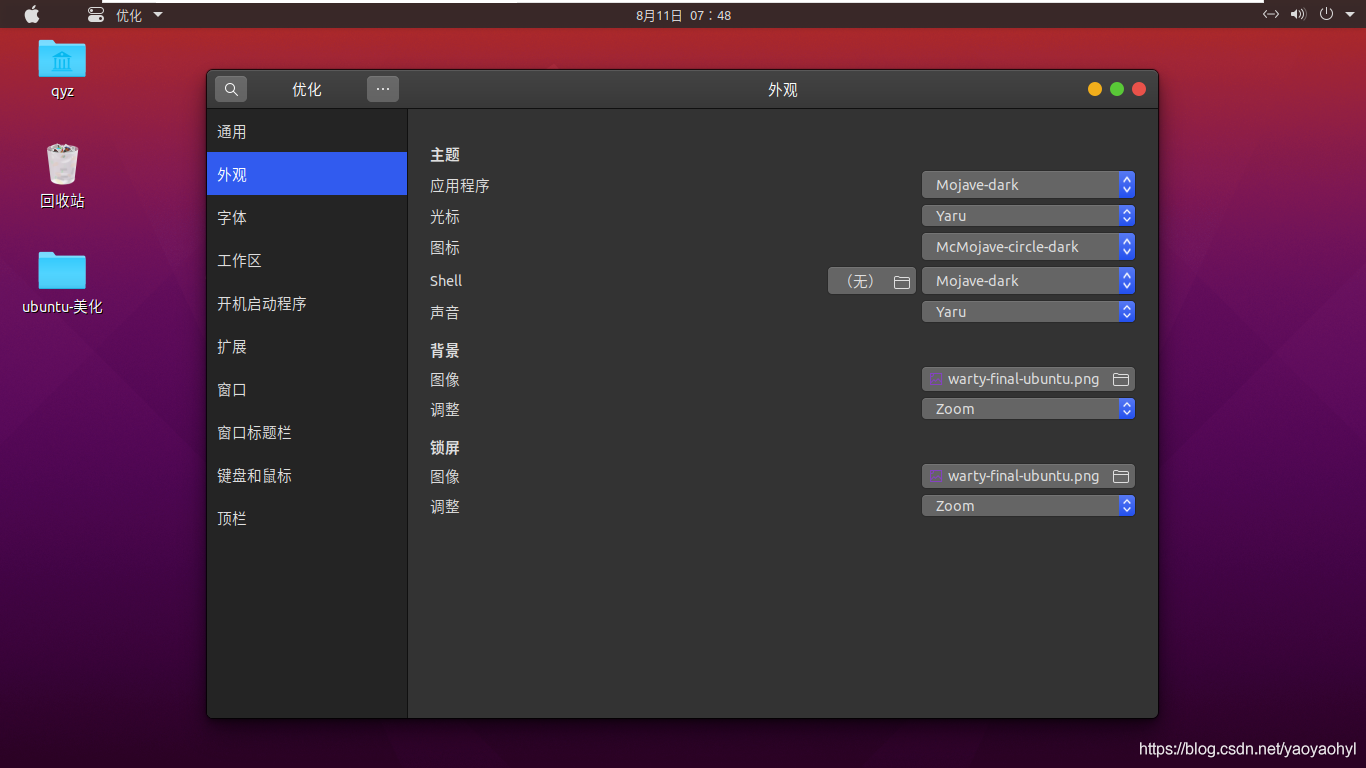1366x768 pixels.
Task: Open the 窗口 section
Action: point(307,389)
